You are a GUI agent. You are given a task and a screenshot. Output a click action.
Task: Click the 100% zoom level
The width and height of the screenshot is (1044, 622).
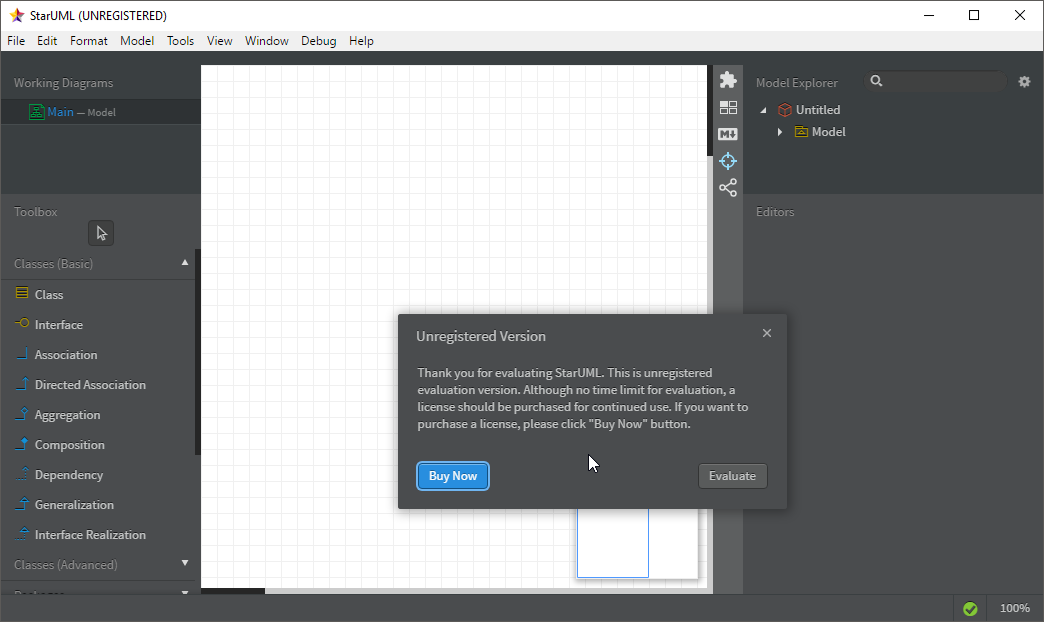tap(1014, 608)
